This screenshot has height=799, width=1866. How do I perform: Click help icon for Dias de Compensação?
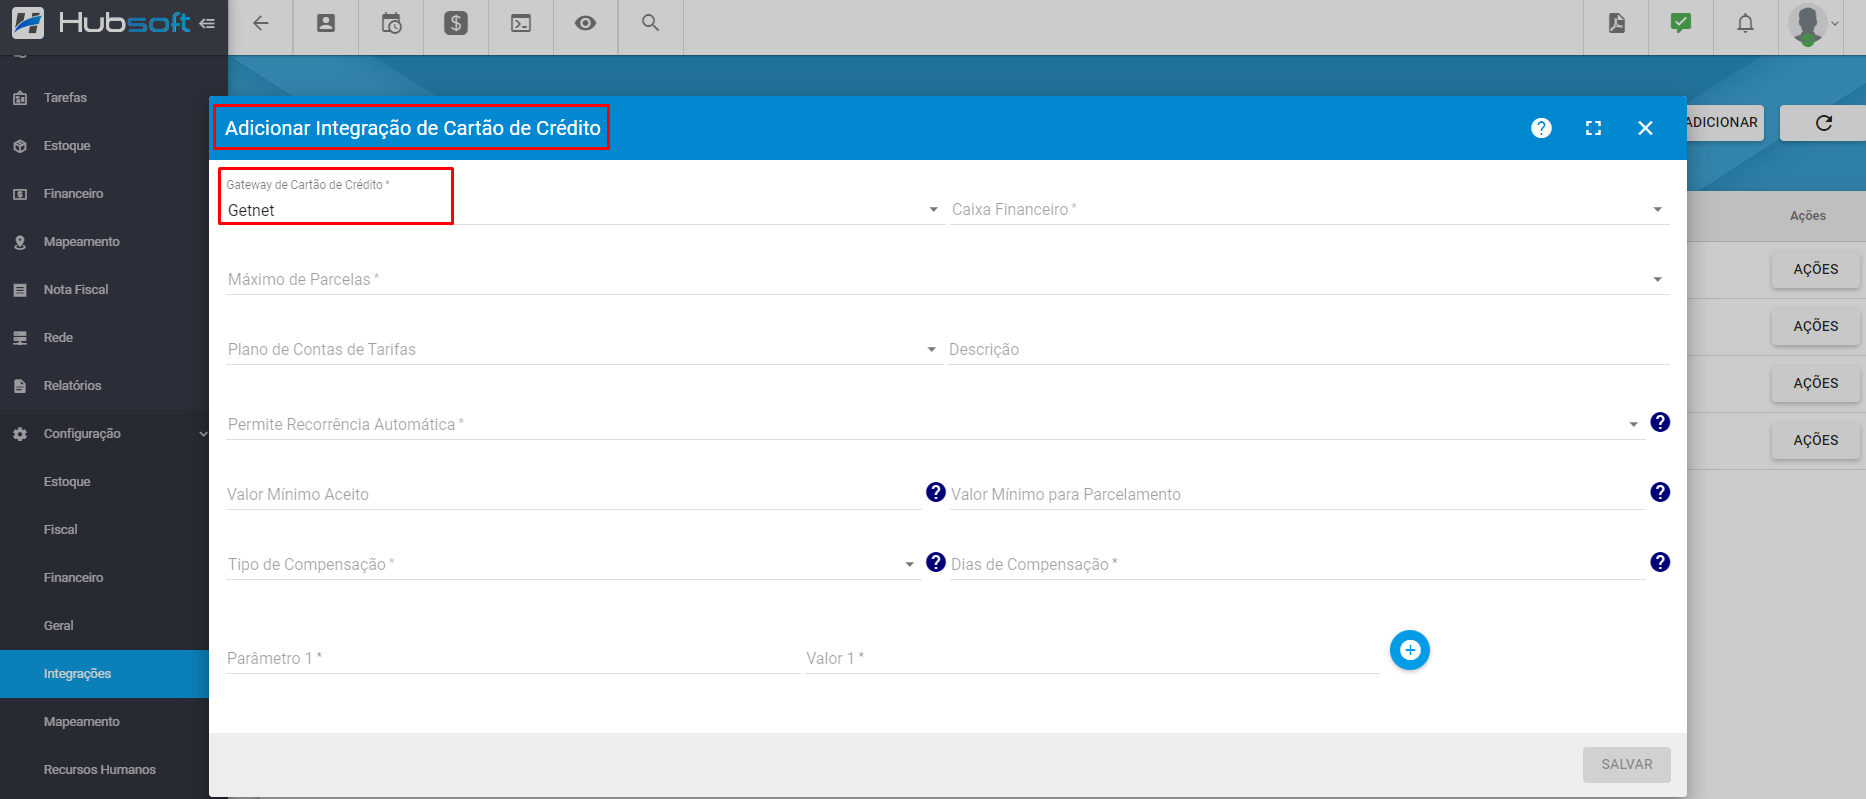coord(1660,562)
